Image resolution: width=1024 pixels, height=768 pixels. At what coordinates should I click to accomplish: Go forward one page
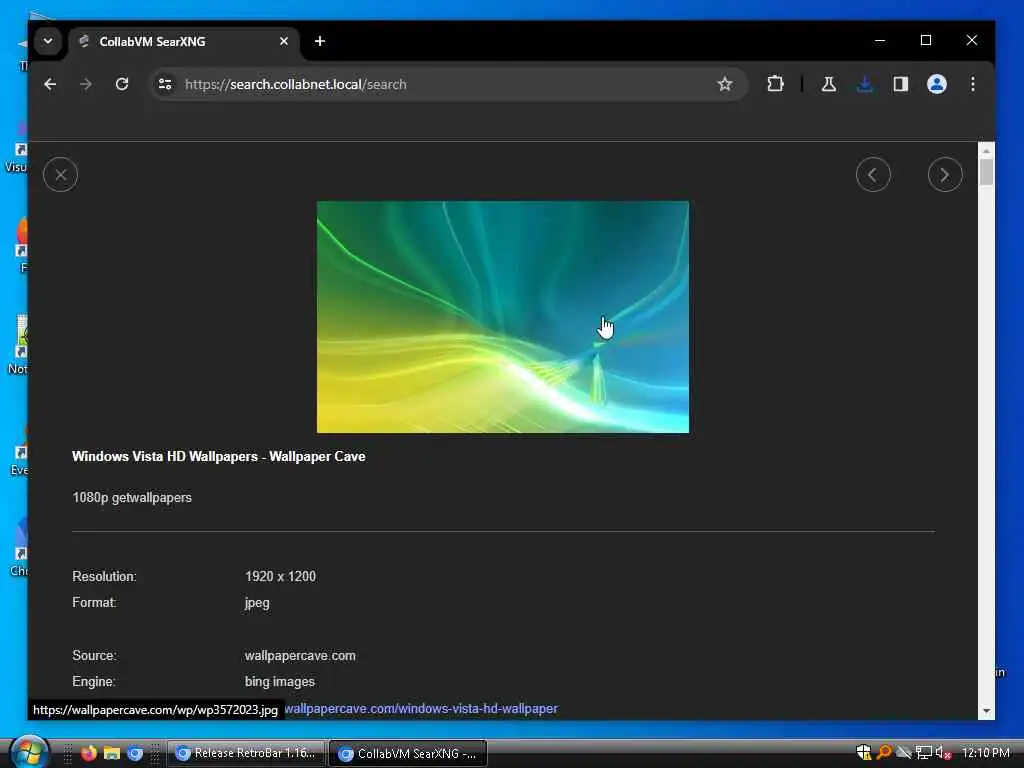[86, 84]
